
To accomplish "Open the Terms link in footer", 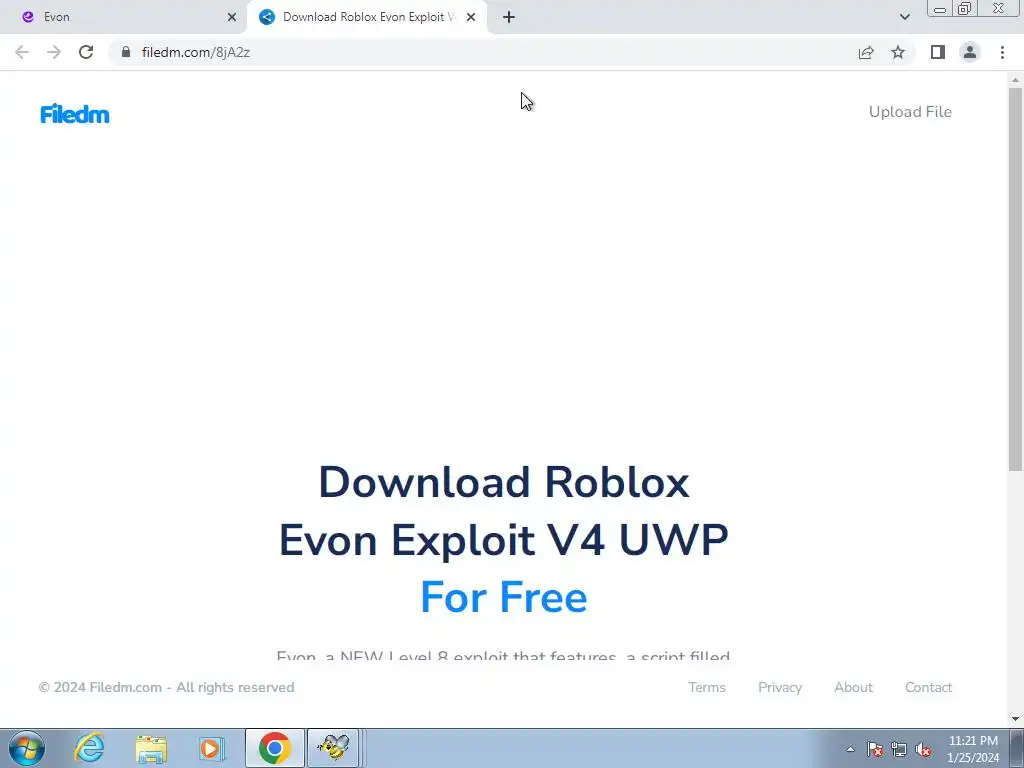I will (707, 687).
